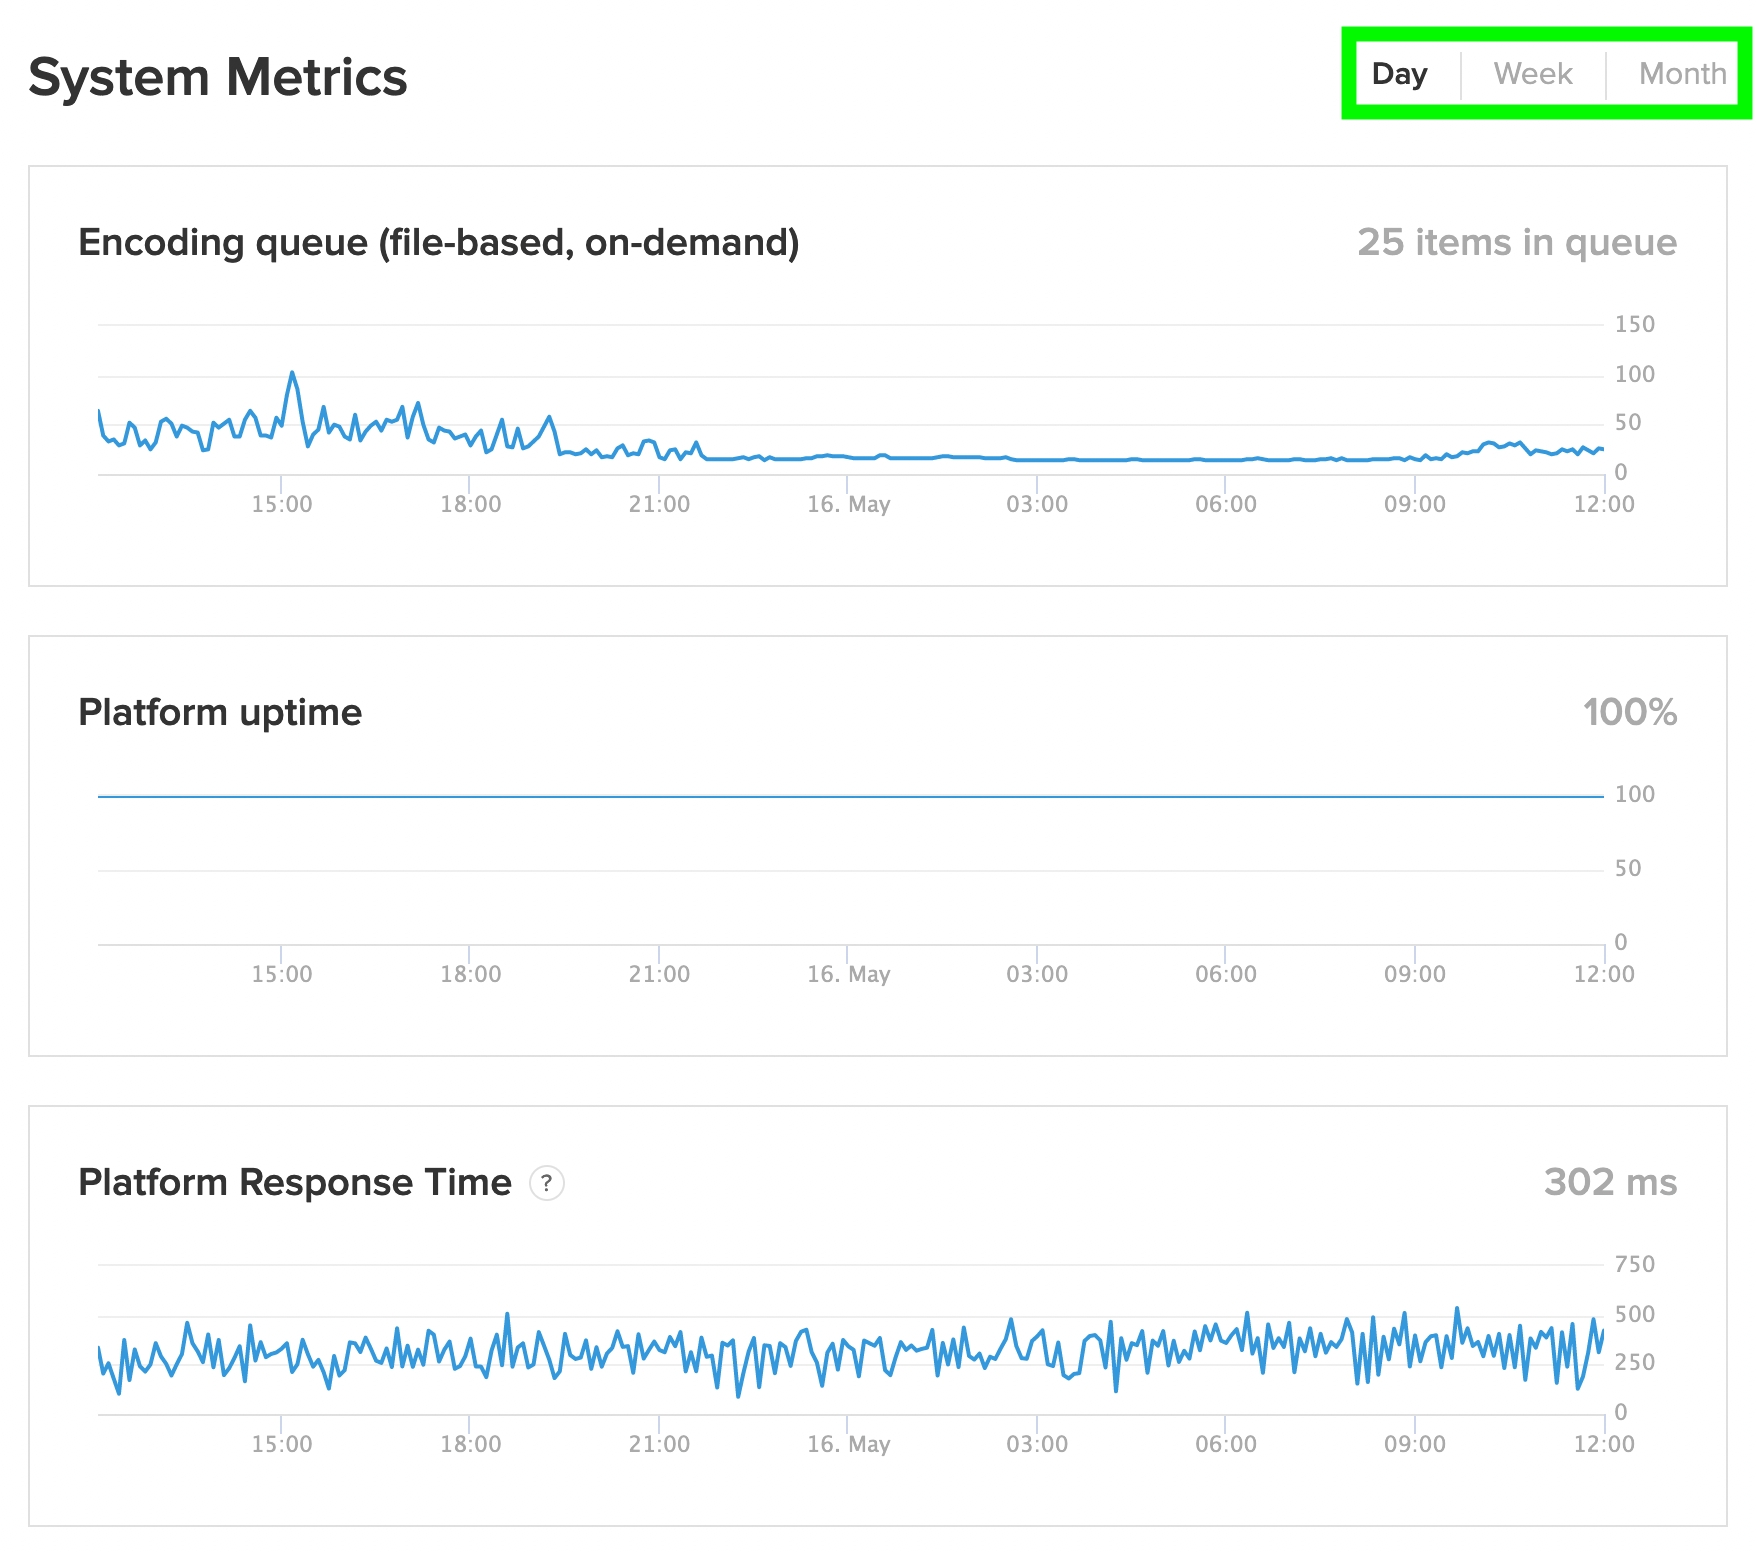Viewport: 1756px width, 1552px height.
Task: Click the '16. May' label under Encoding queue
Action: click(848, 504)
